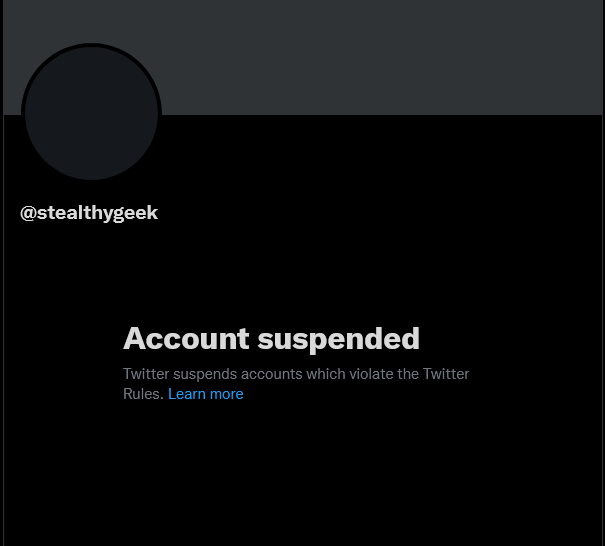The image size is (605, 546).
Task: Click the word "suspends" in the gray text
Action: (x=205, y=375)
